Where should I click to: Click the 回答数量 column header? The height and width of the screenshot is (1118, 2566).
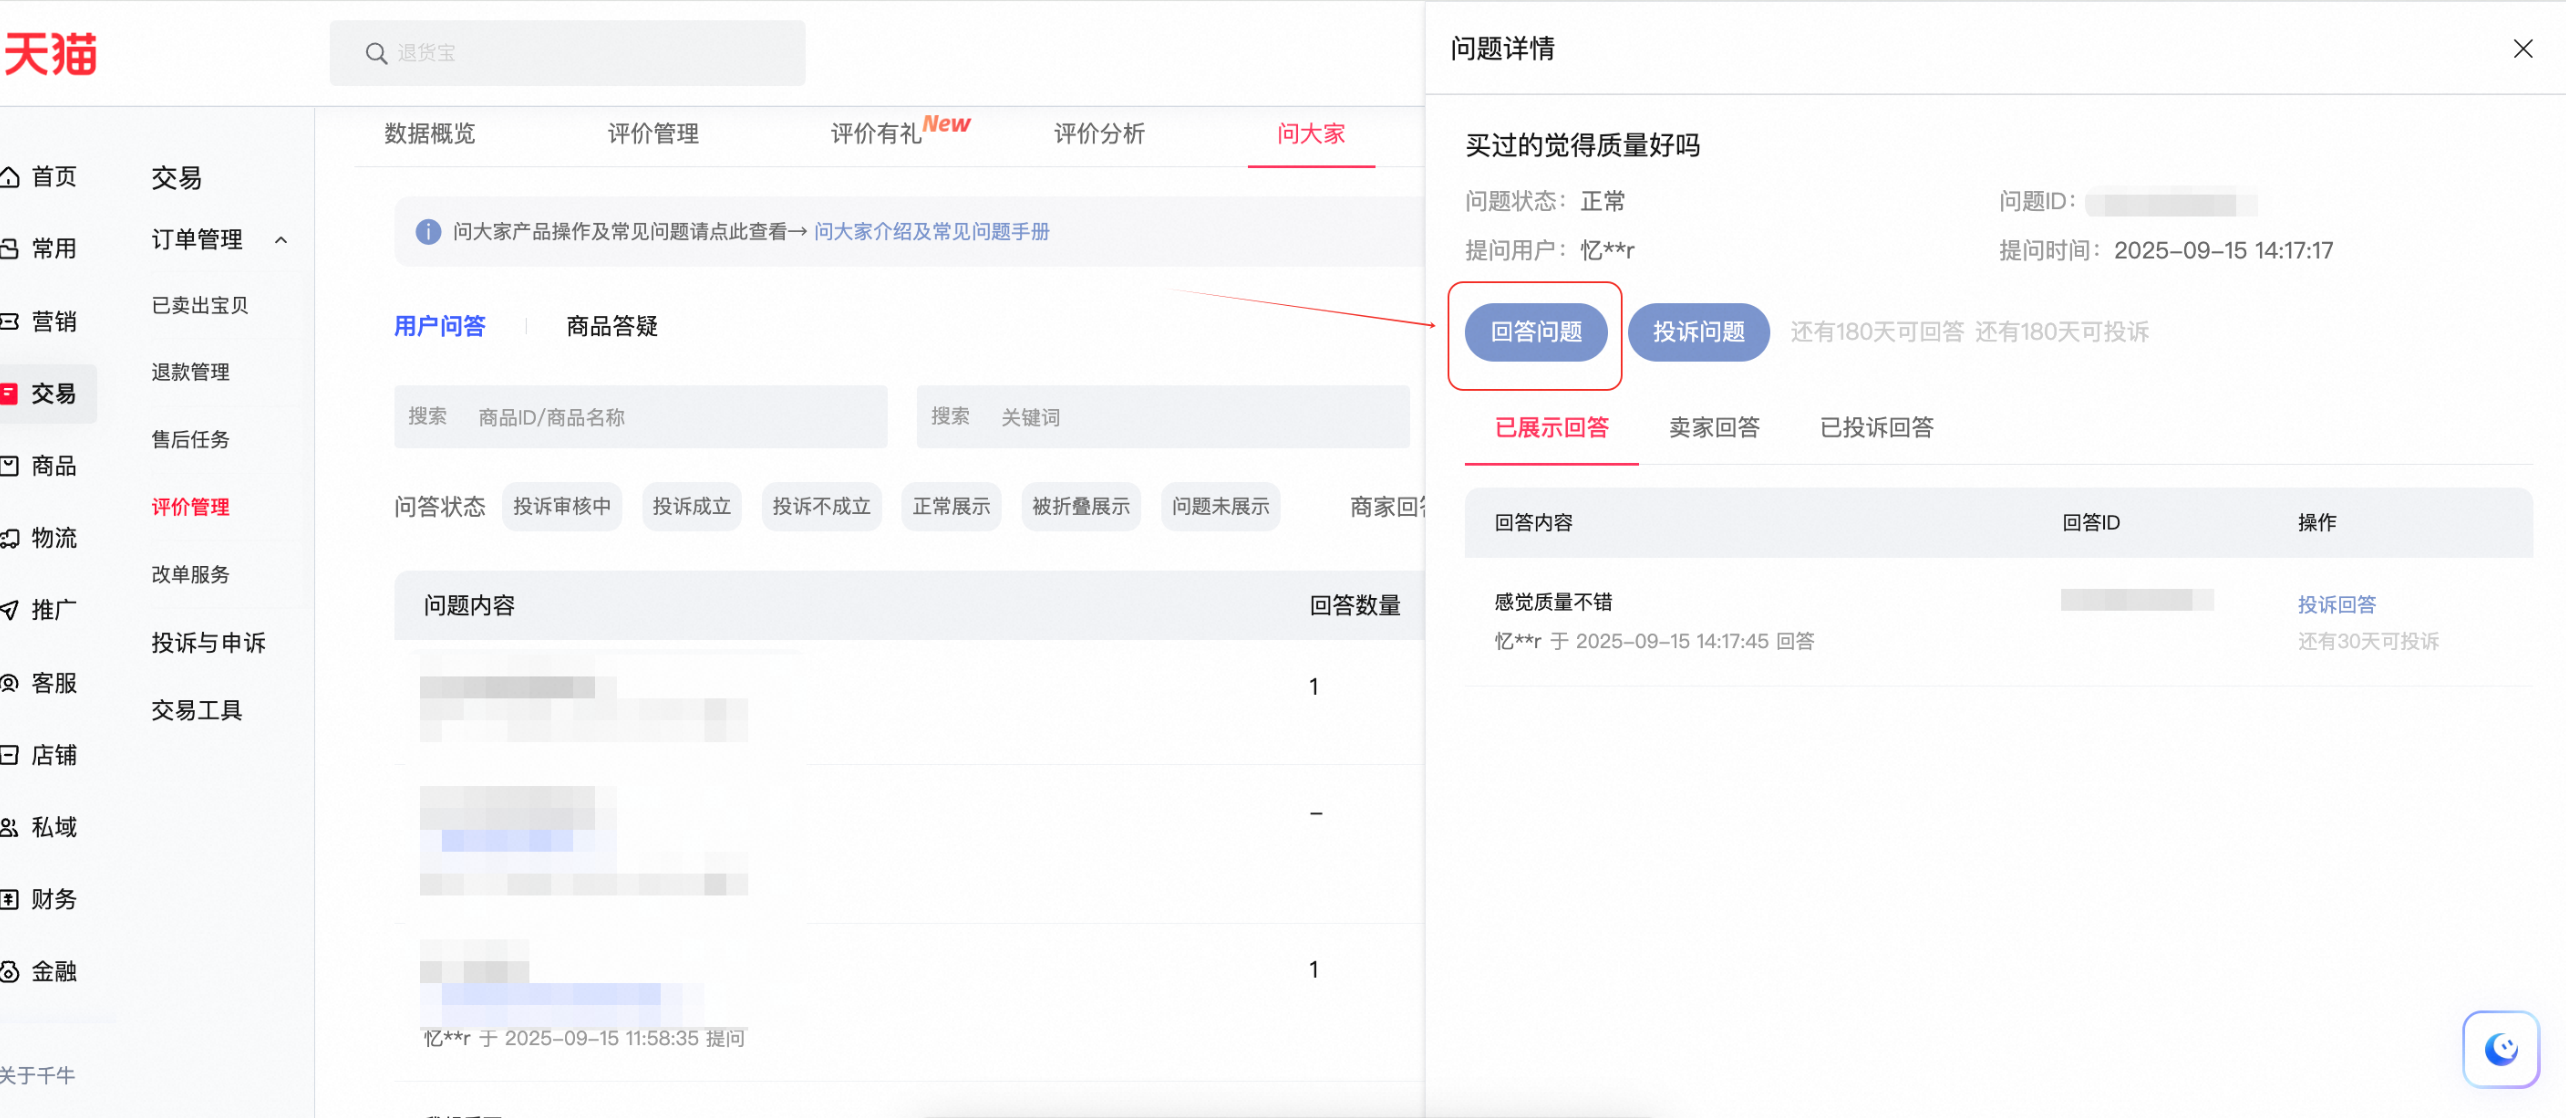coord(1355,606)
